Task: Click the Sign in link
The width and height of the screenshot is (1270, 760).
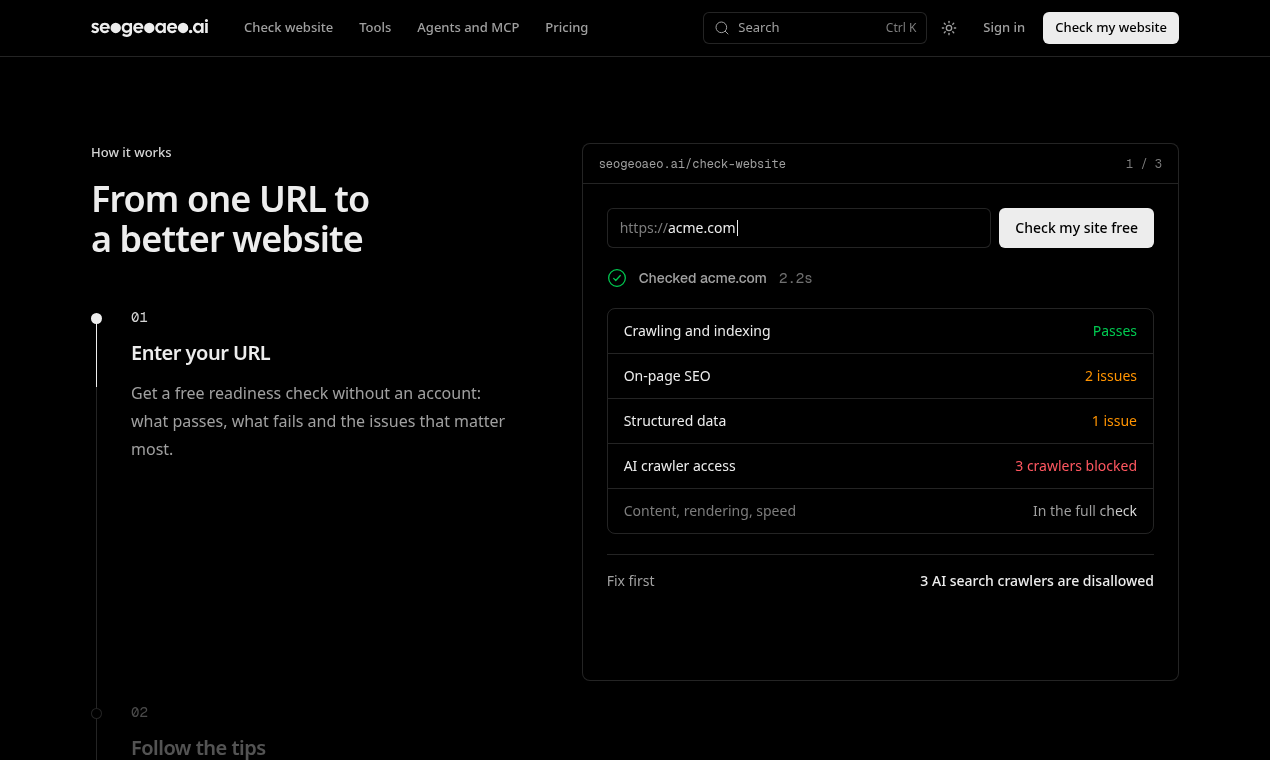Action: coord(1004,28)
